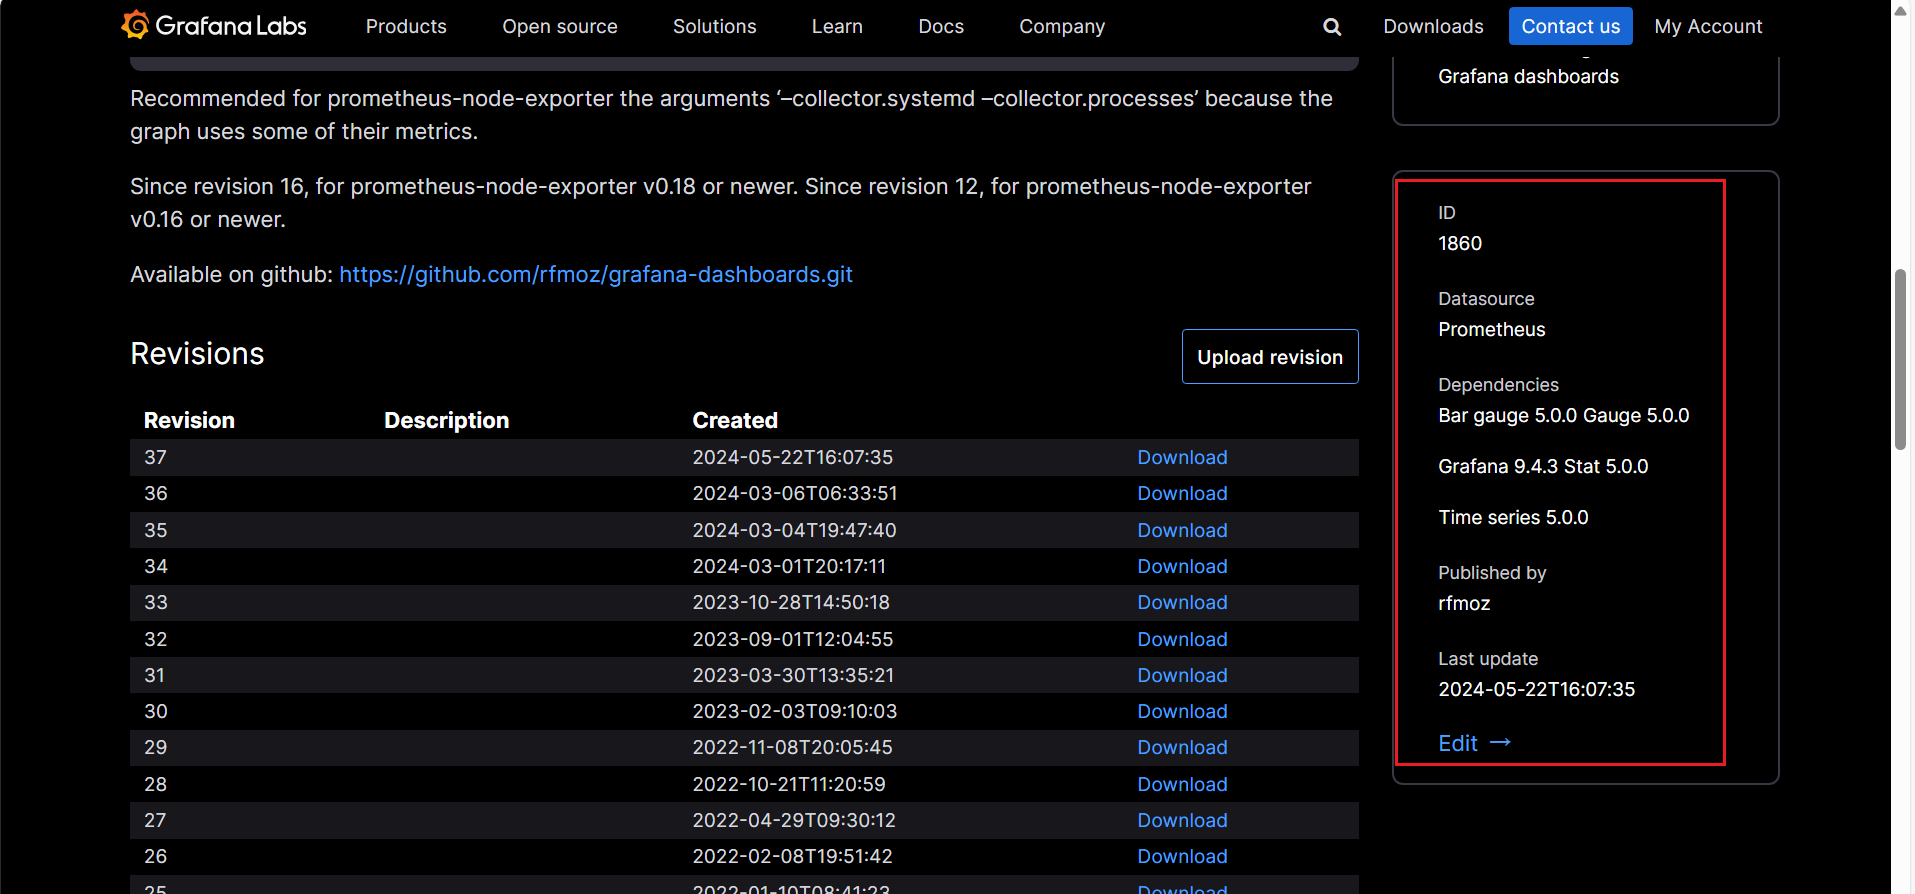Select Time series 5.0.0 dependency
Screen dimensions: 1915x894
coord(1513,517)
